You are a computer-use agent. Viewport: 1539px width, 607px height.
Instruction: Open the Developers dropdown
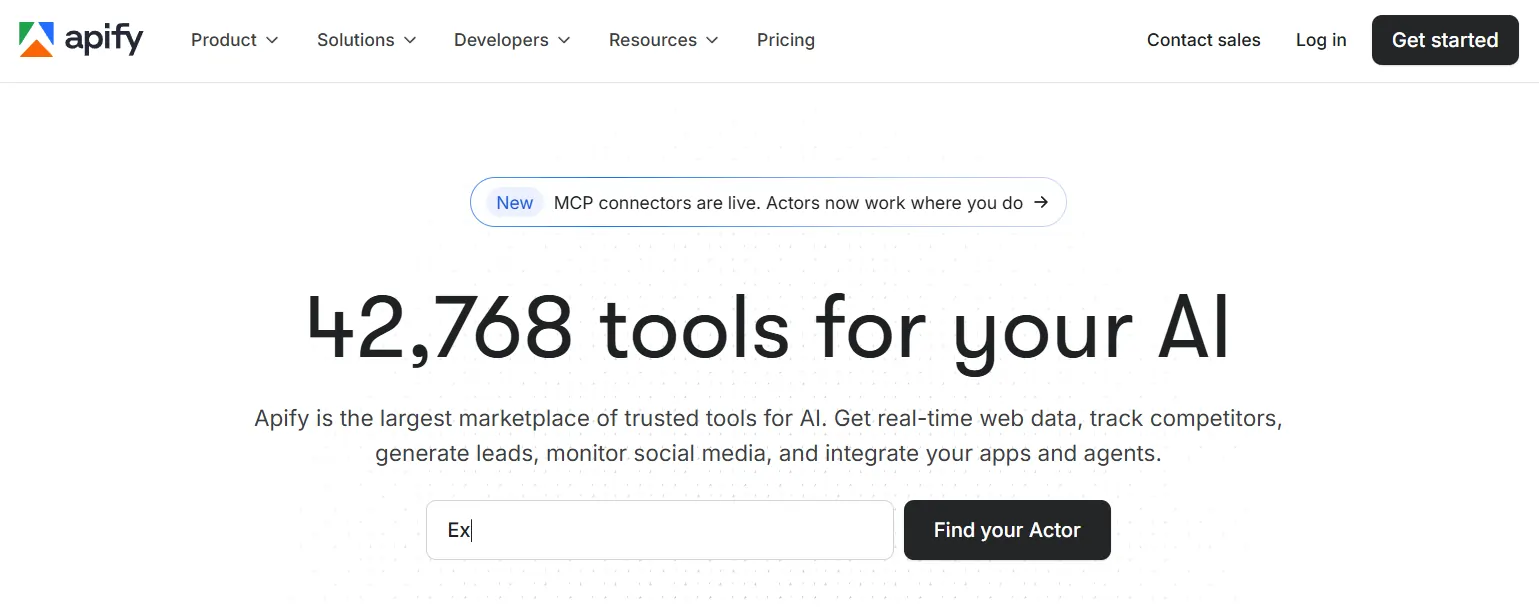(512, 40)
